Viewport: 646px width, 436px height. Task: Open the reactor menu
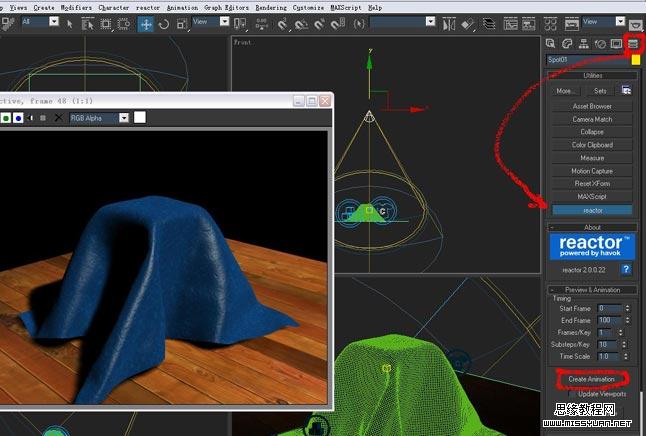tap(148, 7)
